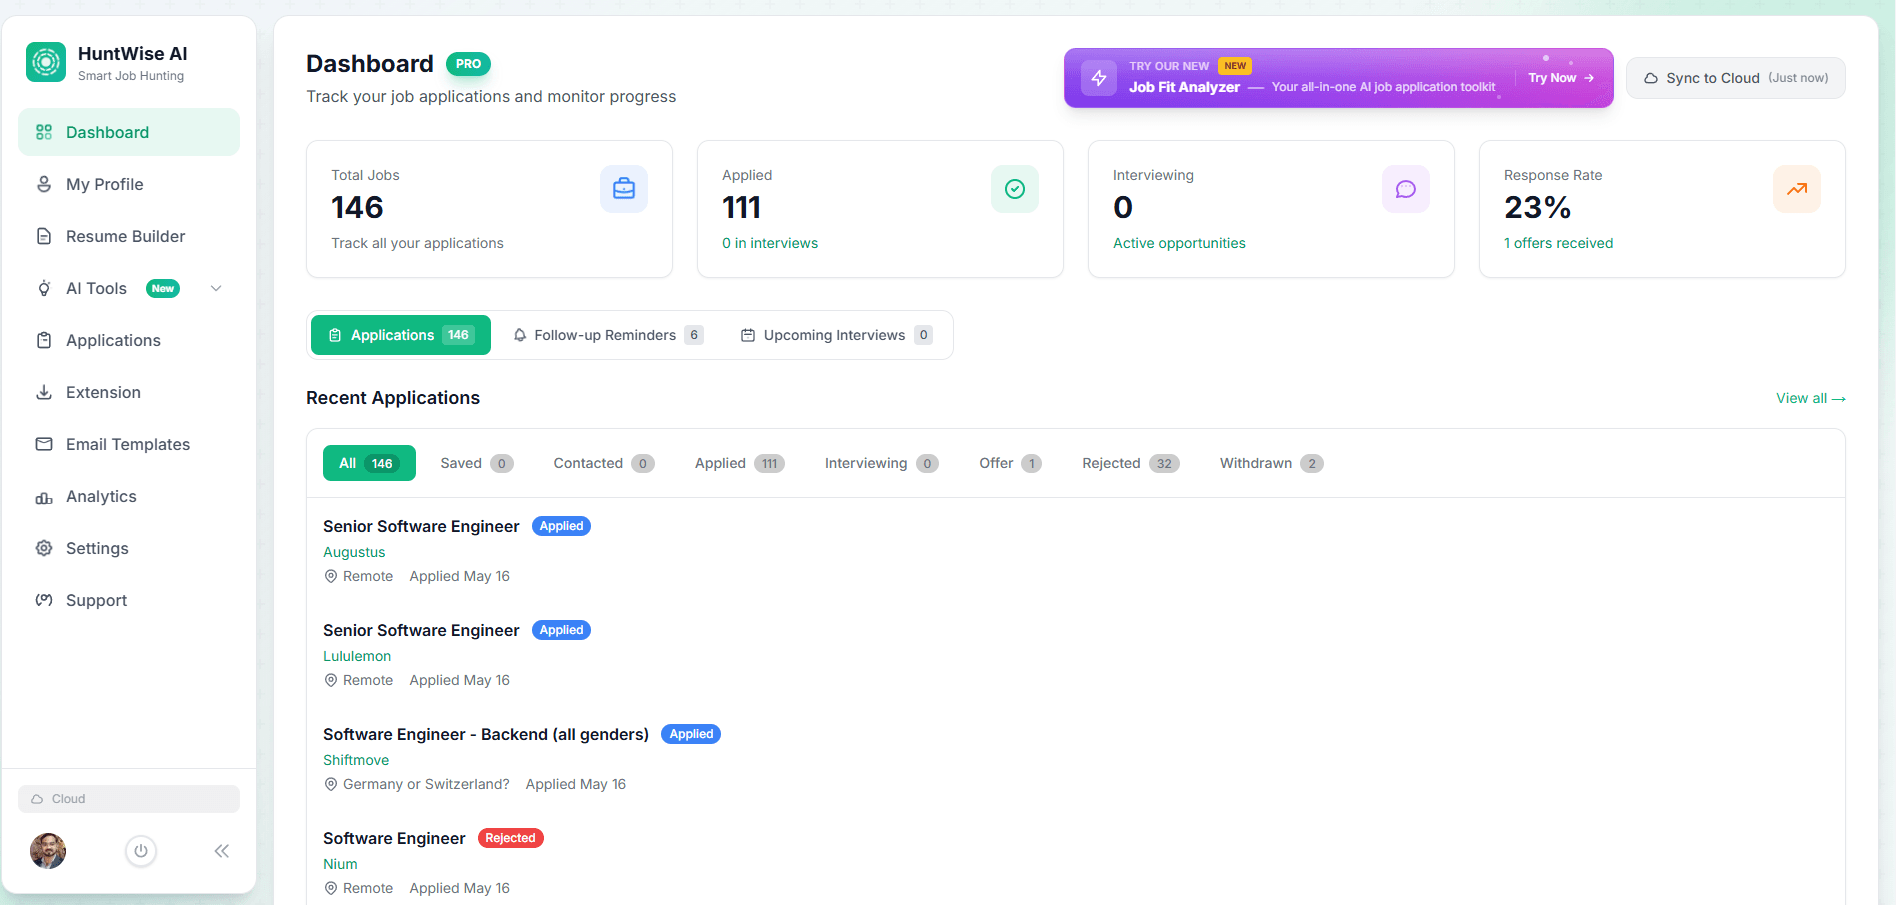Click location pin icon for Germany or Switzerland
The width and height of the screenshot is (1896, 905).
(331, 784)
